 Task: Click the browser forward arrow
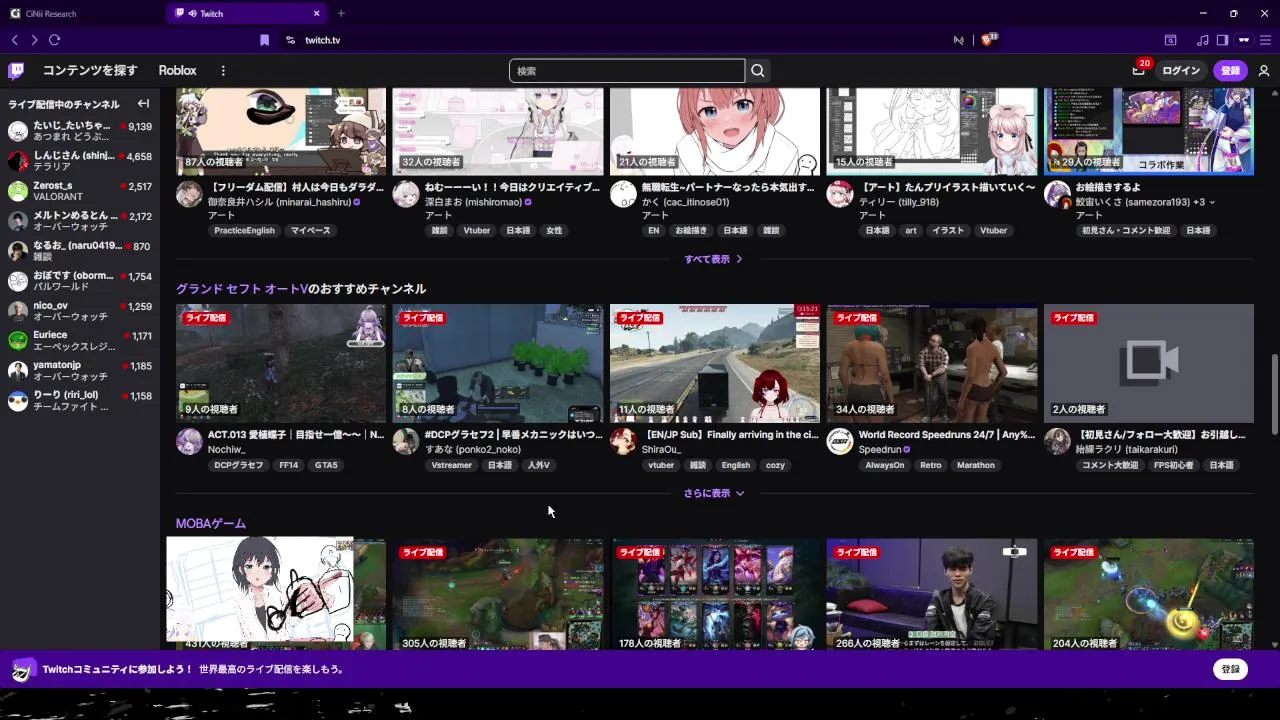point(34,40)
